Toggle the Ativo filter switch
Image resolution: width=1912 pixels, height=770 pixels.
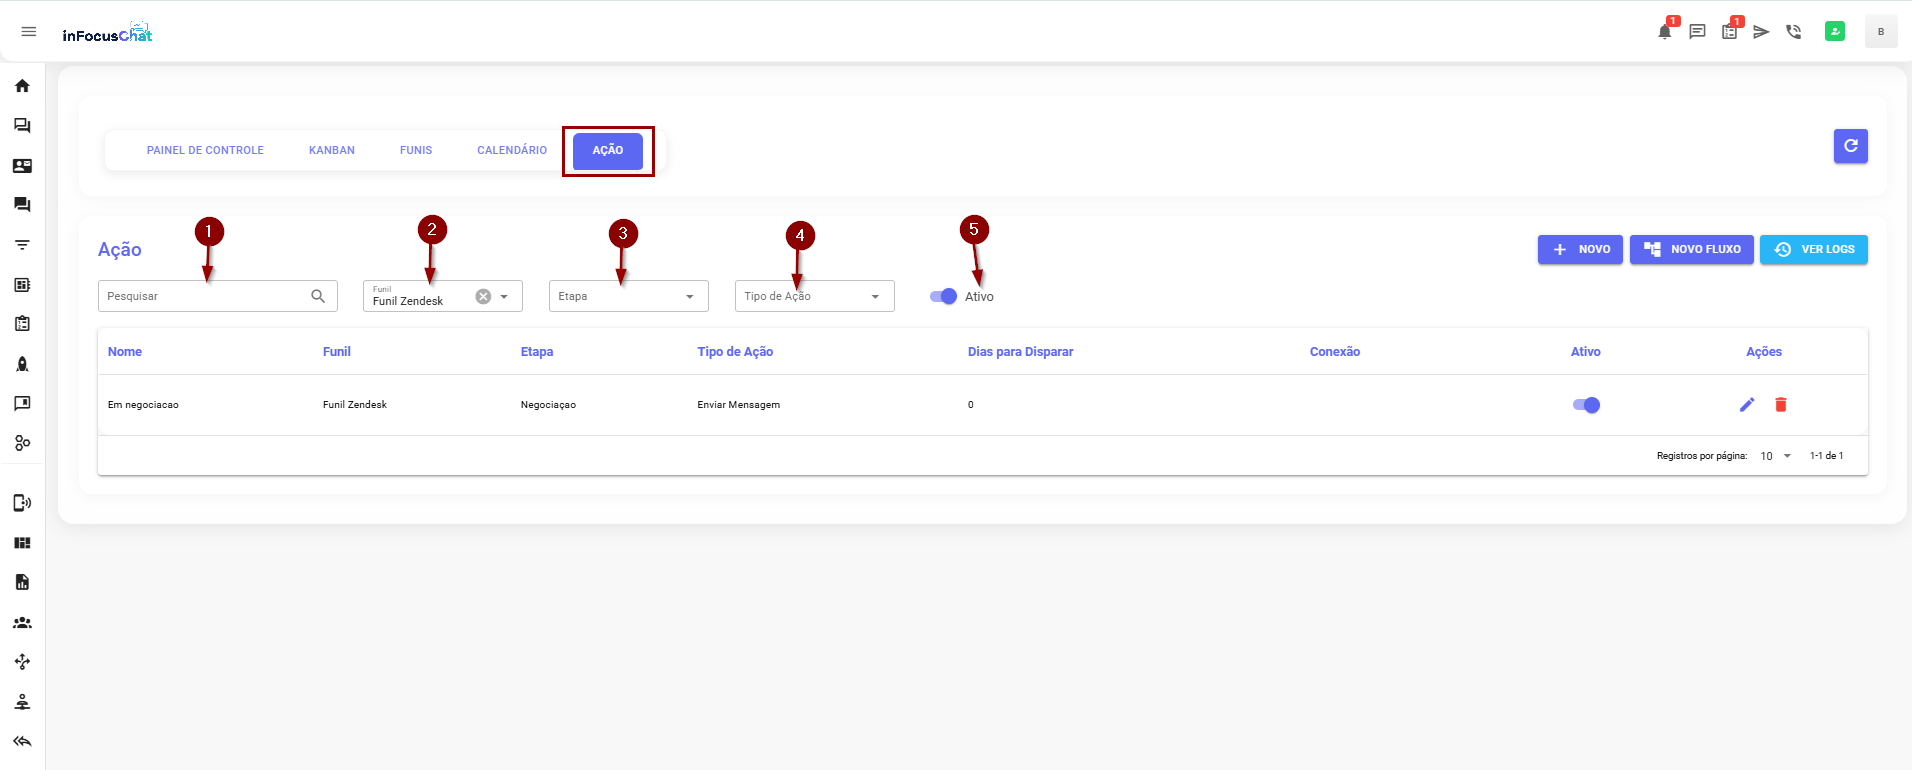tap(943, 297)
